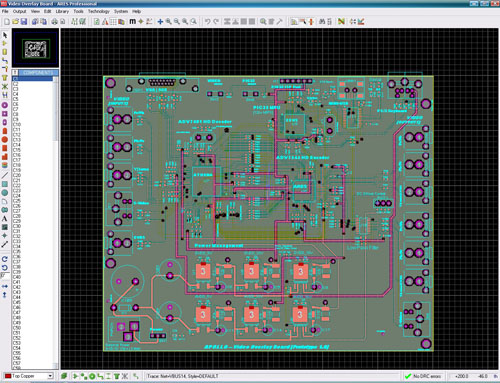
Task: Click the Save layout floppy icon
Action: tap(24, 22)
